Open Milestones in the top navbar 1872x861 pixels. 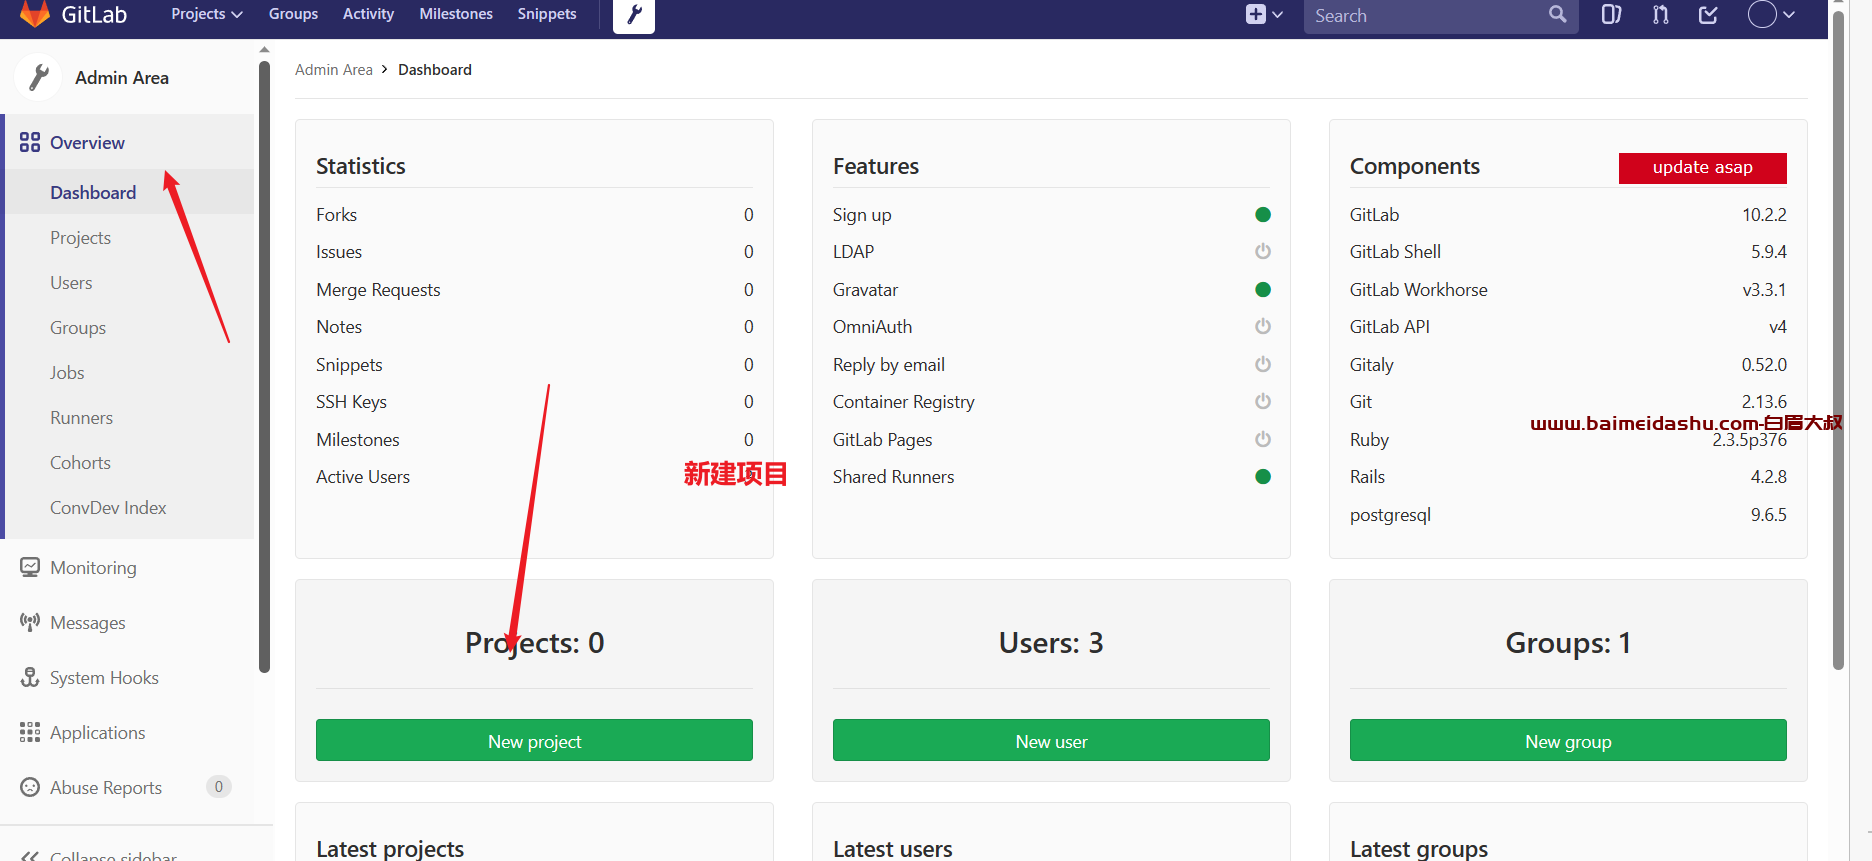[x=456, y=14]
